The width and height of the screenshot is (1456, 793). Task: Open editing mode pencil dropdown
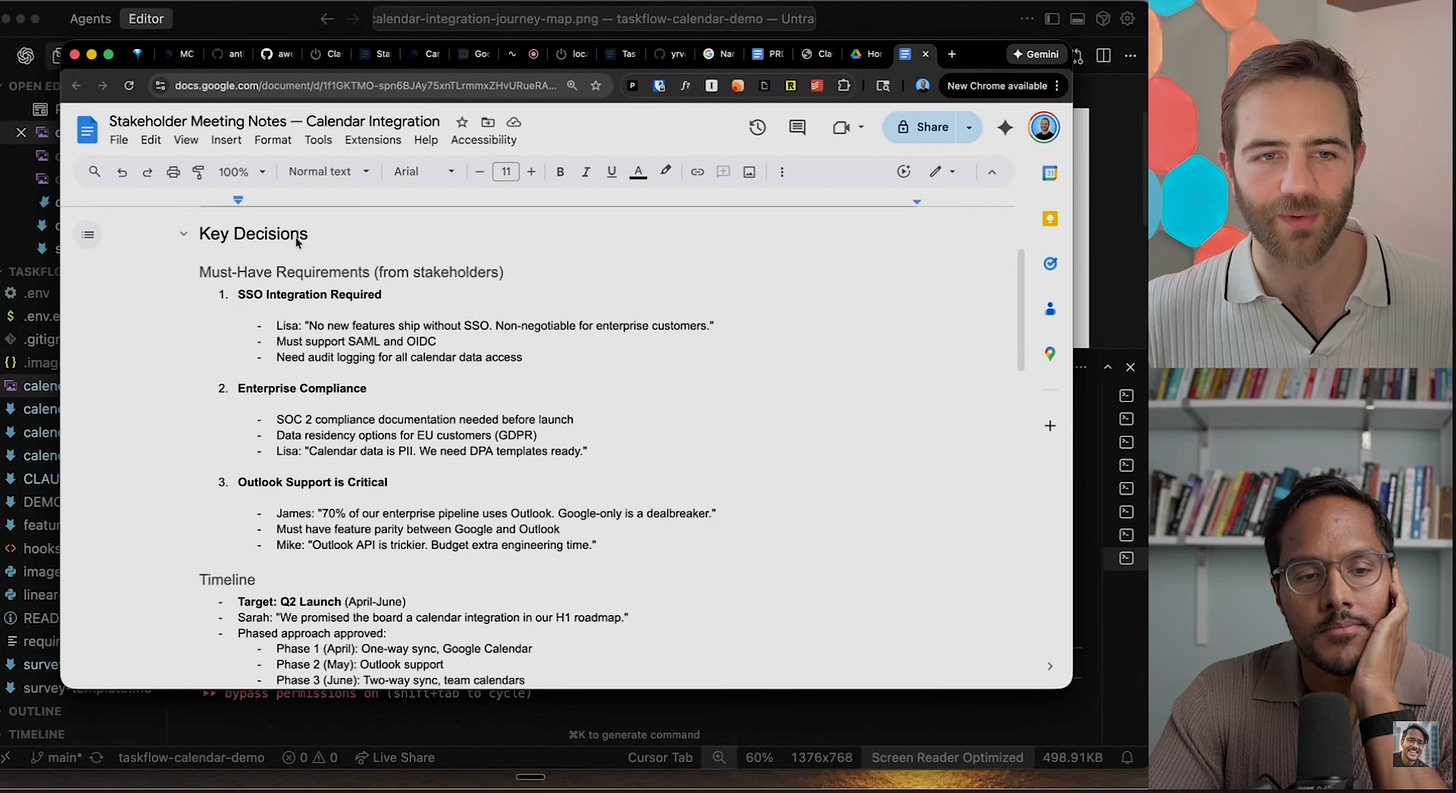[942, 172]
